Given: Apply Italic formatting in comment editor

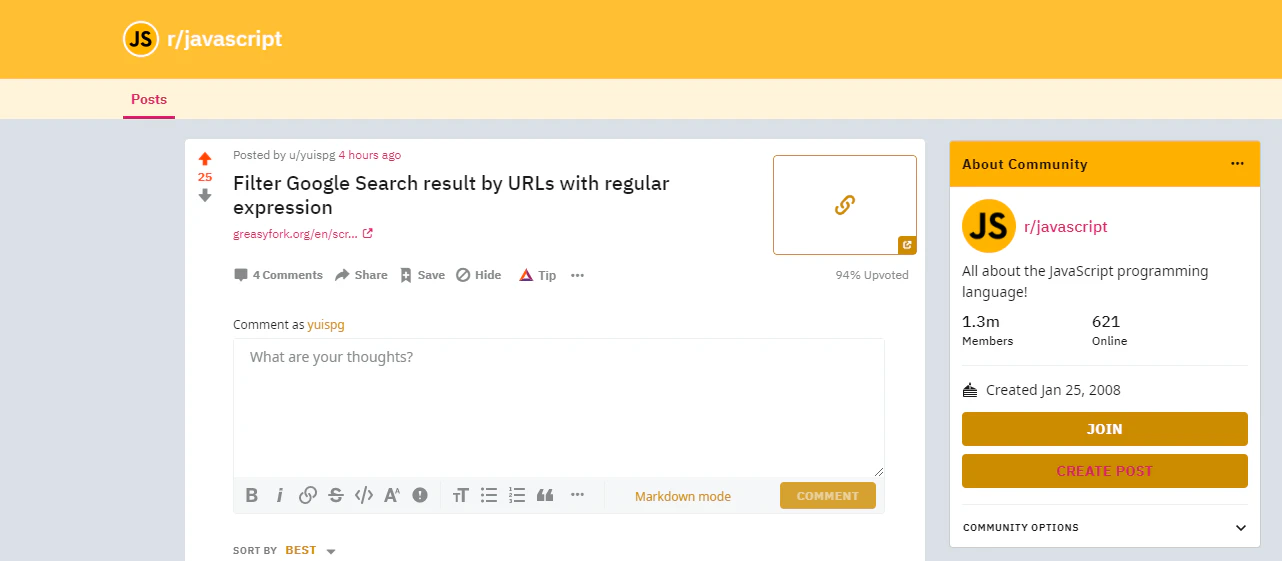Looking at the screenshot, I should 280,495.
